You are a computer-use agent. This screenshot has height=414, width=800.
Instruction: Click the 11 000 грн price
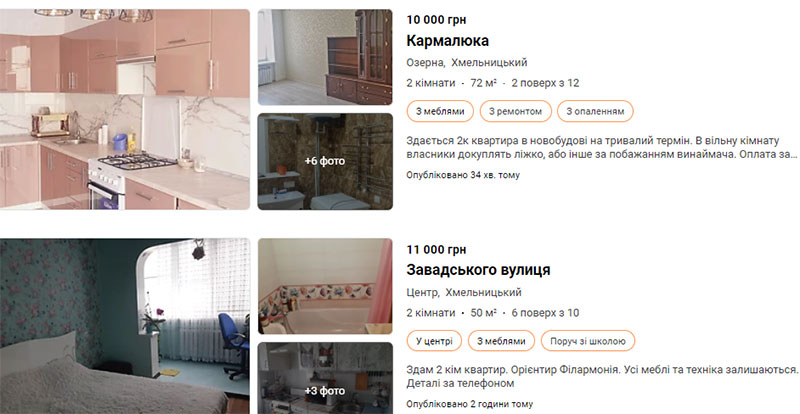pos(436,250)
